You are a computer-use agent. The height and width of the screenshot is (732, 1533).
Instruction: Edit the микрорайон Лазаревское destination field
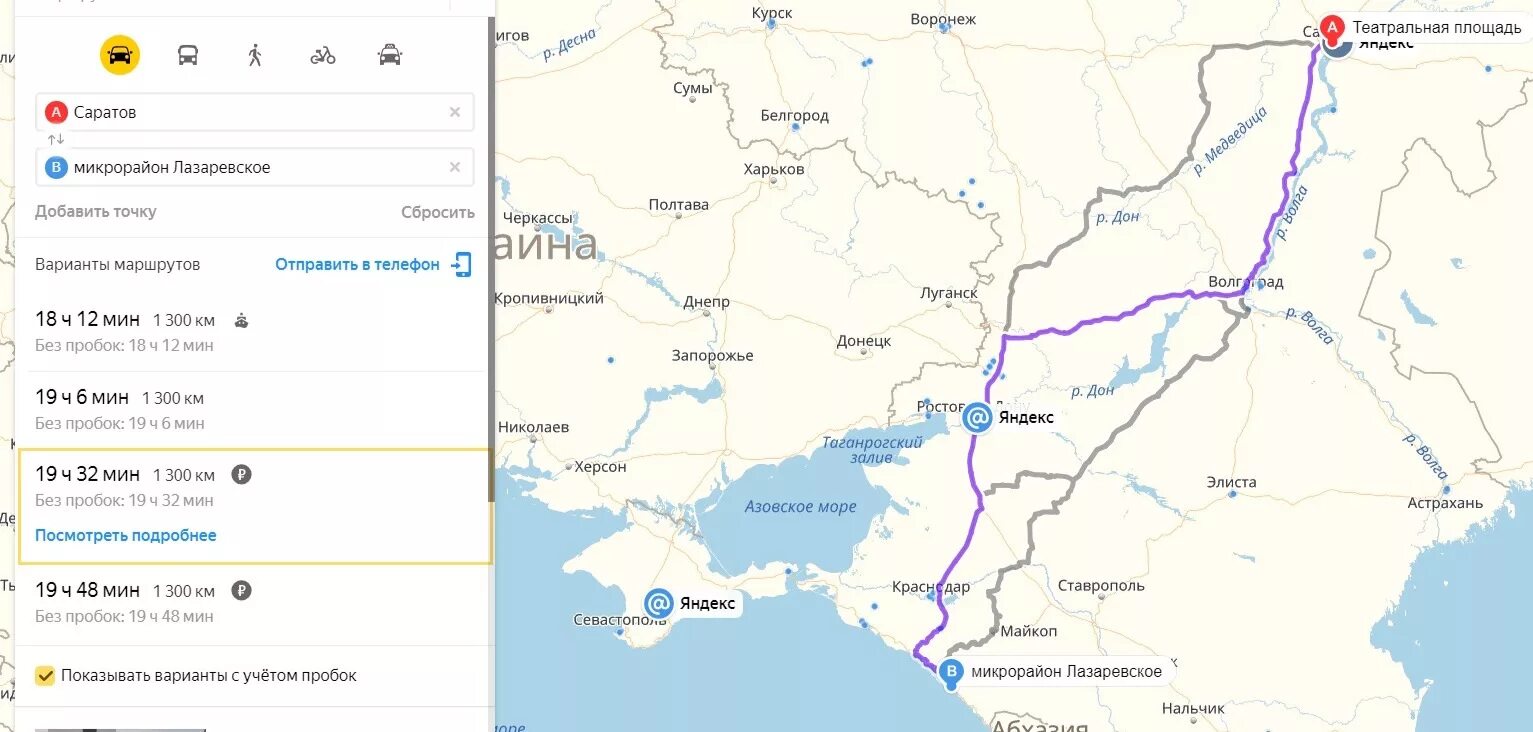pyautogui.click(x=255, y=167)
